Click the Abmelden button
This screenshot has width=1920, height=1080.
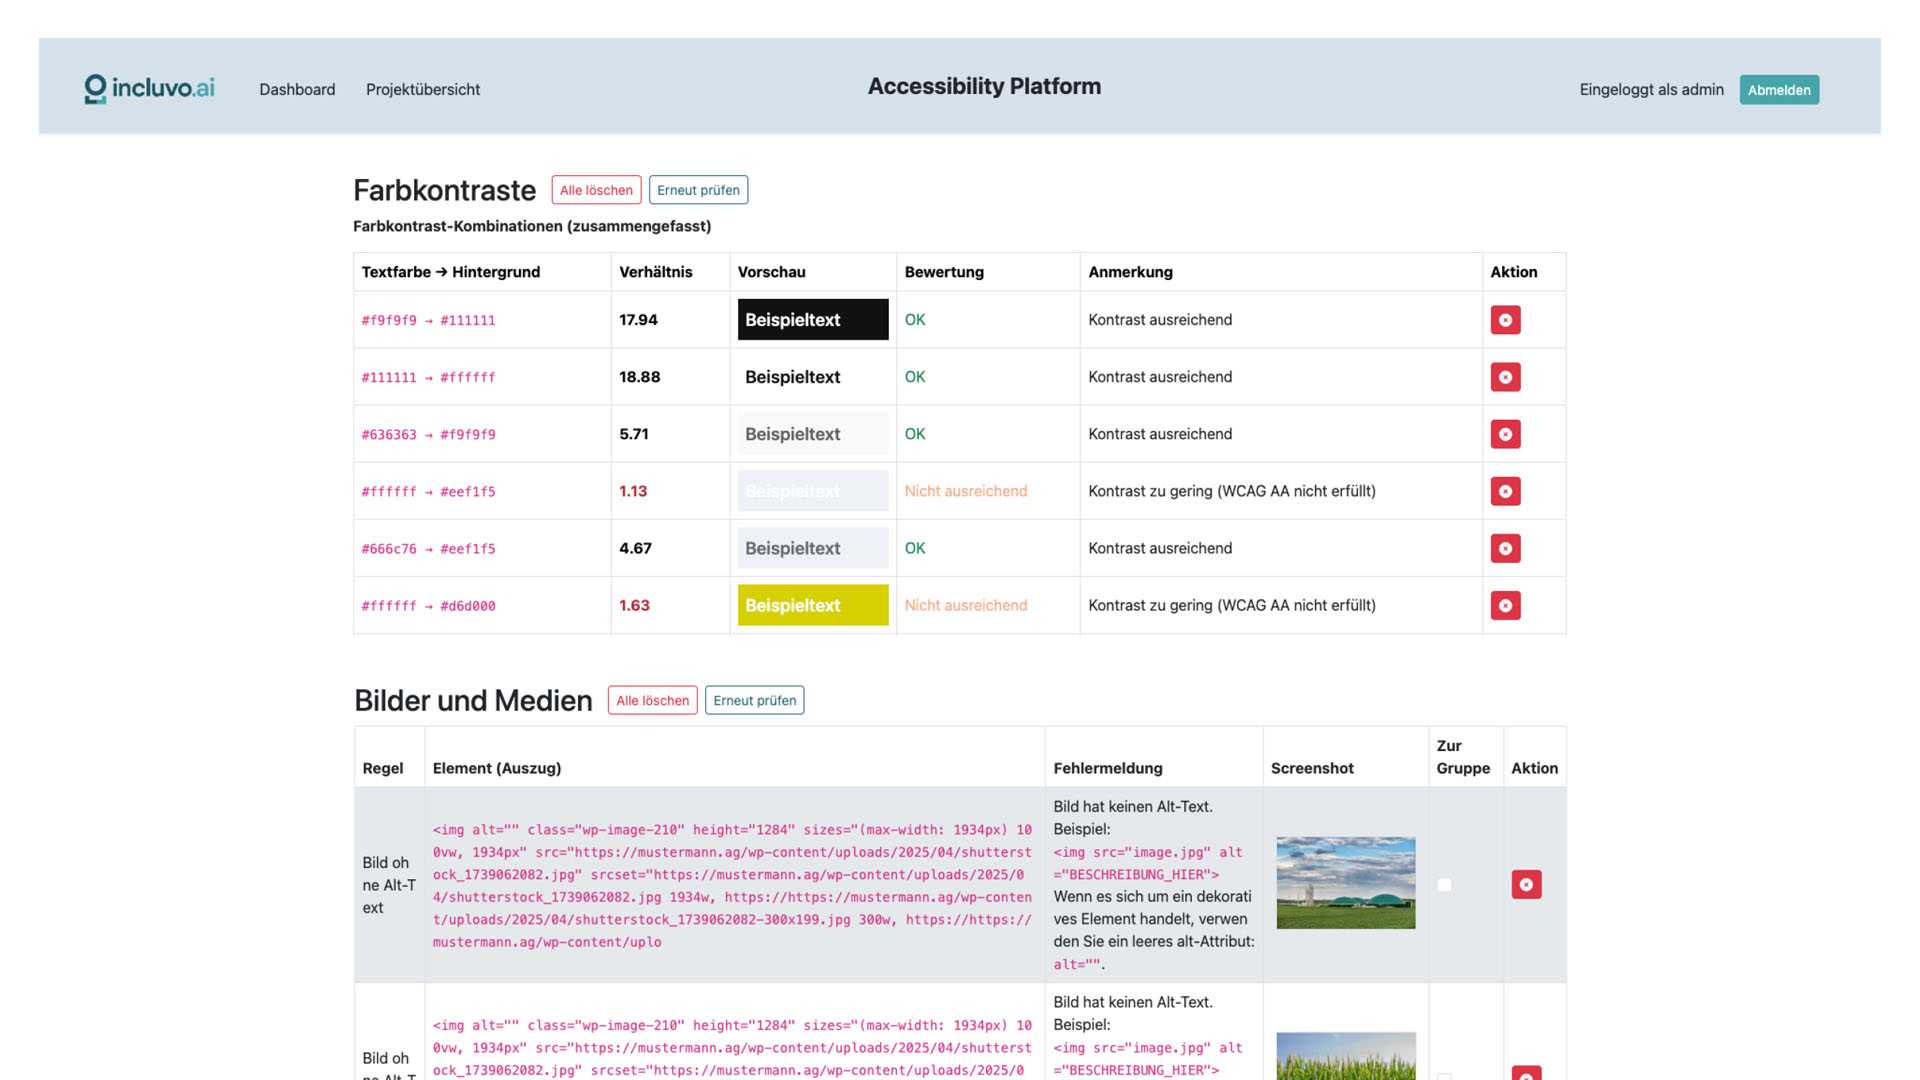point(1778,90)
